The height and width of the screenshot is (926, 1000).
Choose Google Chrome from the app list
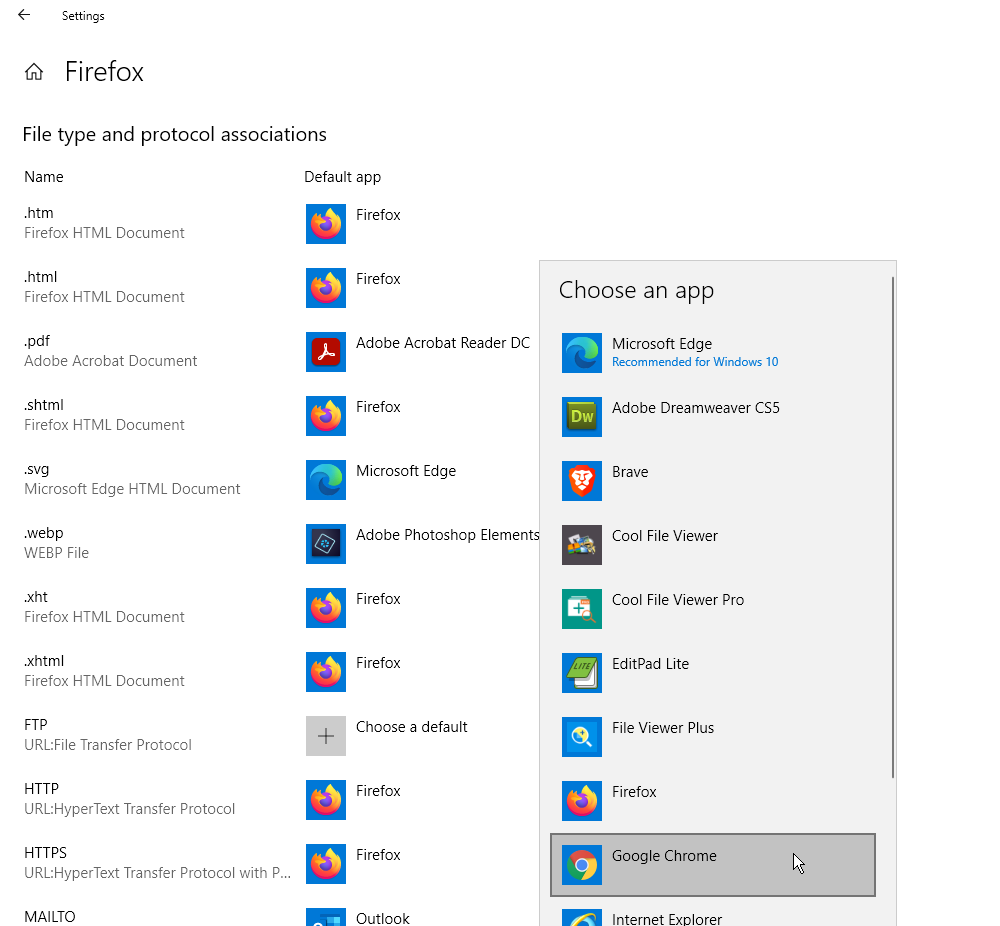(712, 865)
